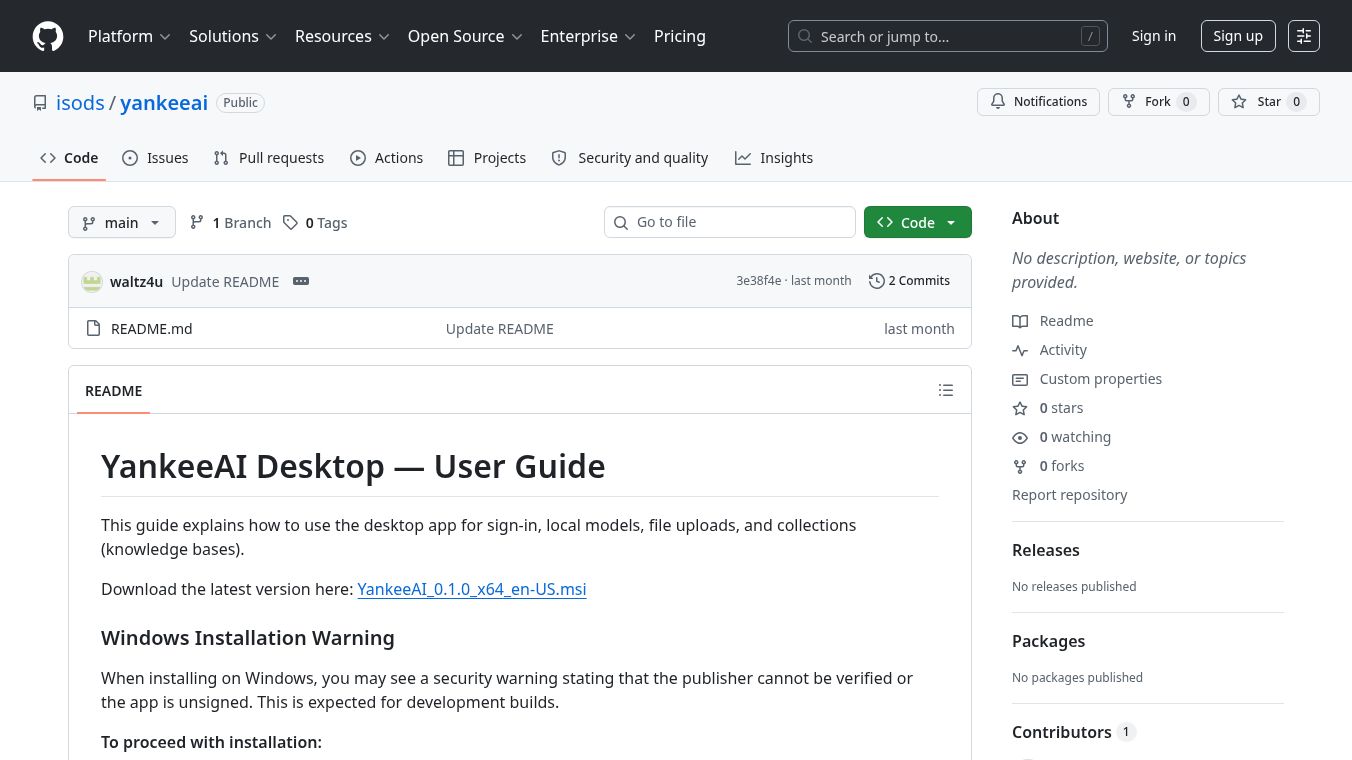
Task: Switch to the Pull requests tab
Action: (x=269, y=158)
